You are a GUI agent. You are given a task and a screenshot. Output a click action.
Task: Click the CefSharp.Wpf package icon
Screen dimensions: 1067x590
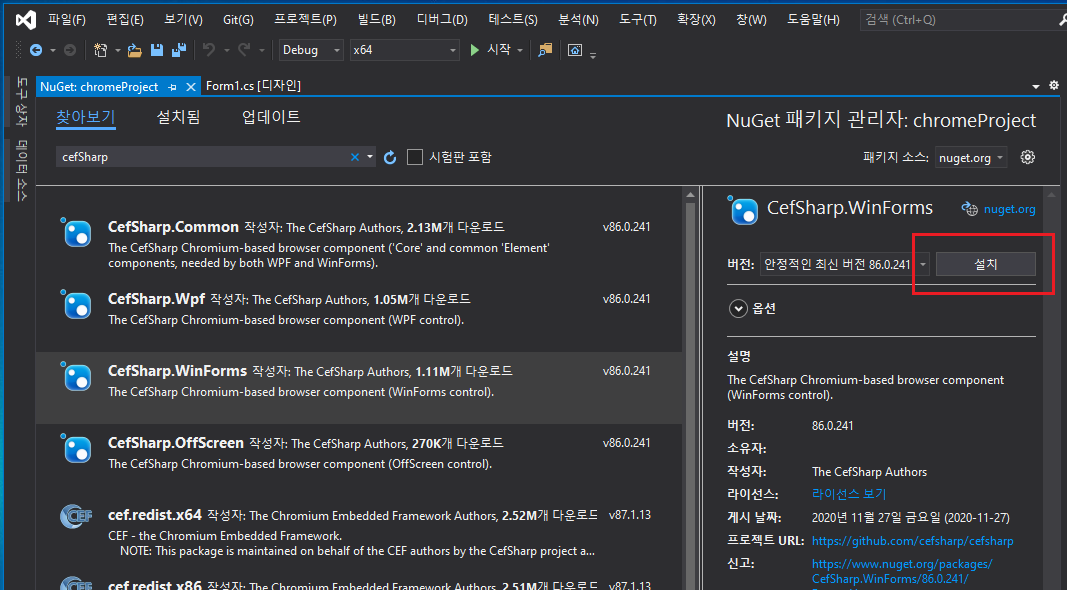pos(77,306)
